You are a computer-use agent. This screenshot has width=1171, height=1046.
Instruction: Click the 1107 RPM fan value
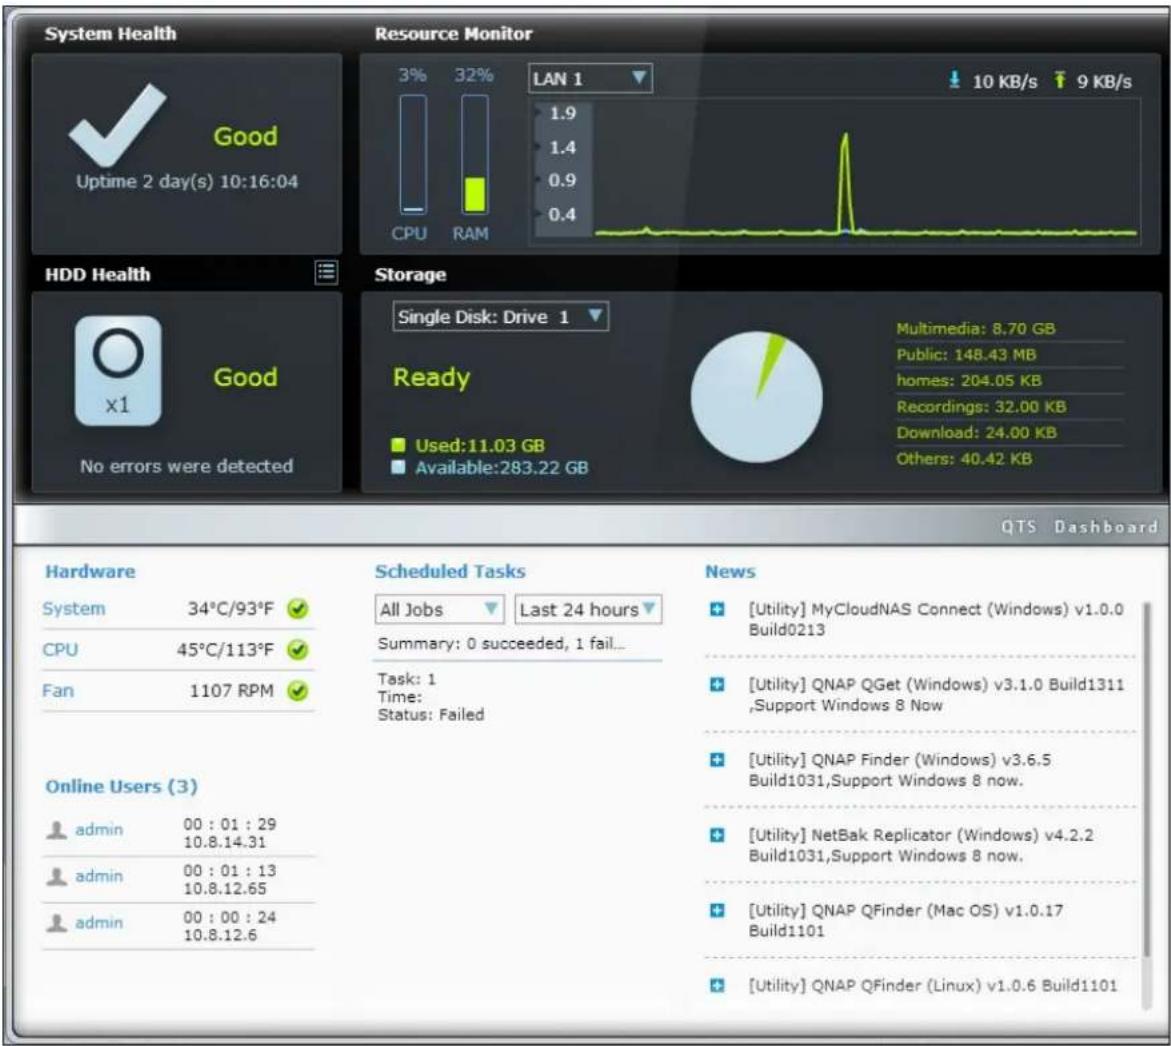(x=232, y=691)
